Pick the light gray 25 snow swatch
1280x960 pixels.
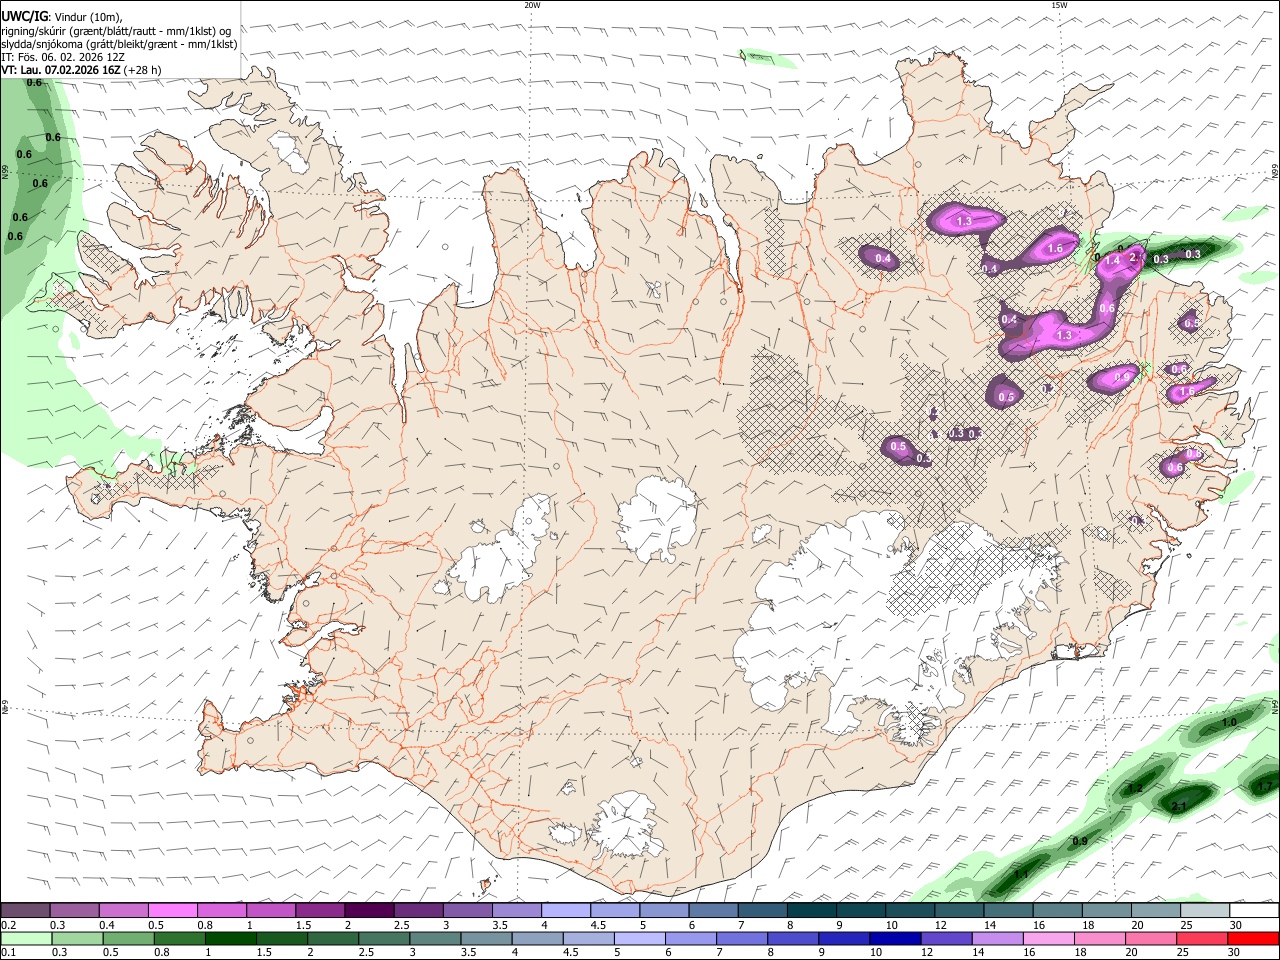pyautogui.click(x=1203, y=910)
